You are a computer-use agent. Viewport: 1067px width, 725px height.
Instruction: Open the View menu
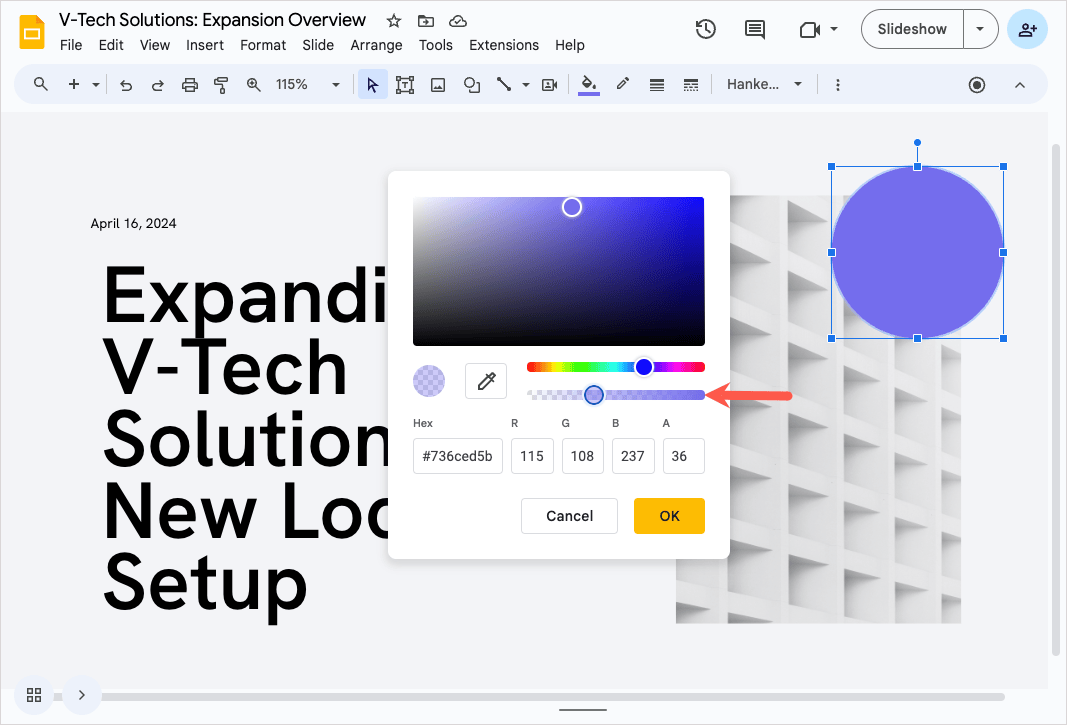154,45
